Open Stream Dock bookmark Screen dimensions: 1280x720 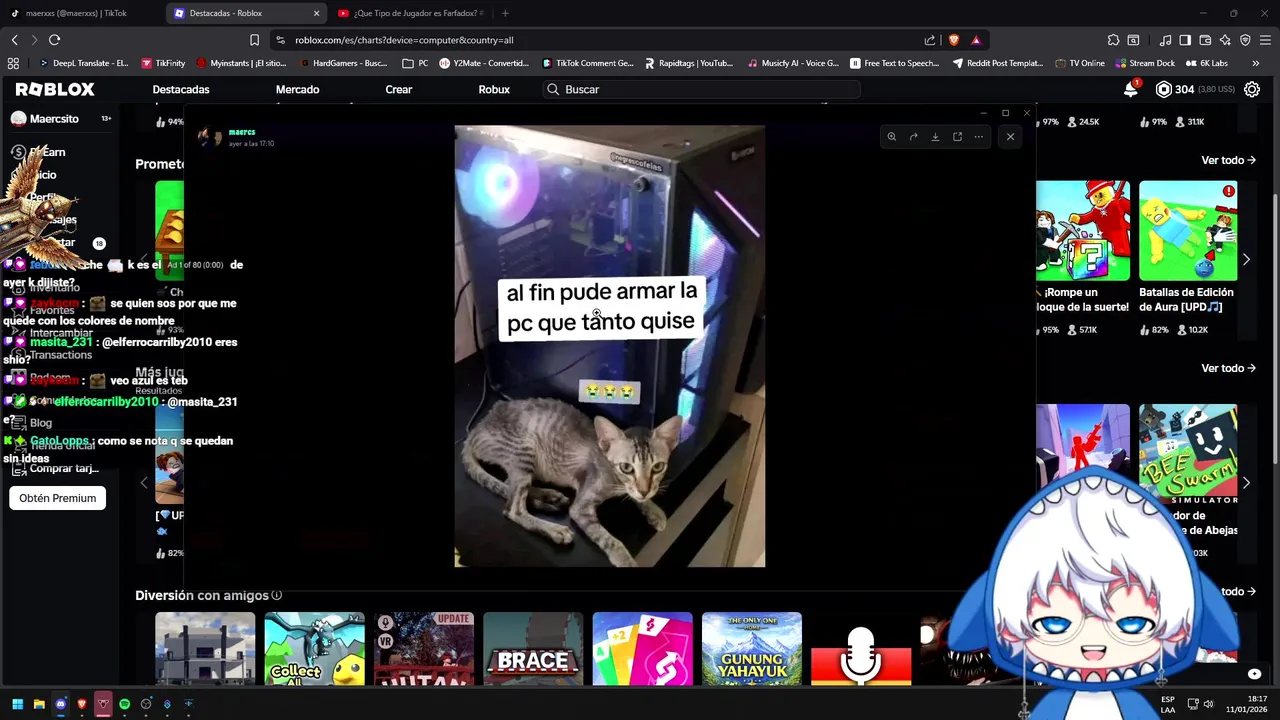pyautogui.click(x=1145, y=63)
